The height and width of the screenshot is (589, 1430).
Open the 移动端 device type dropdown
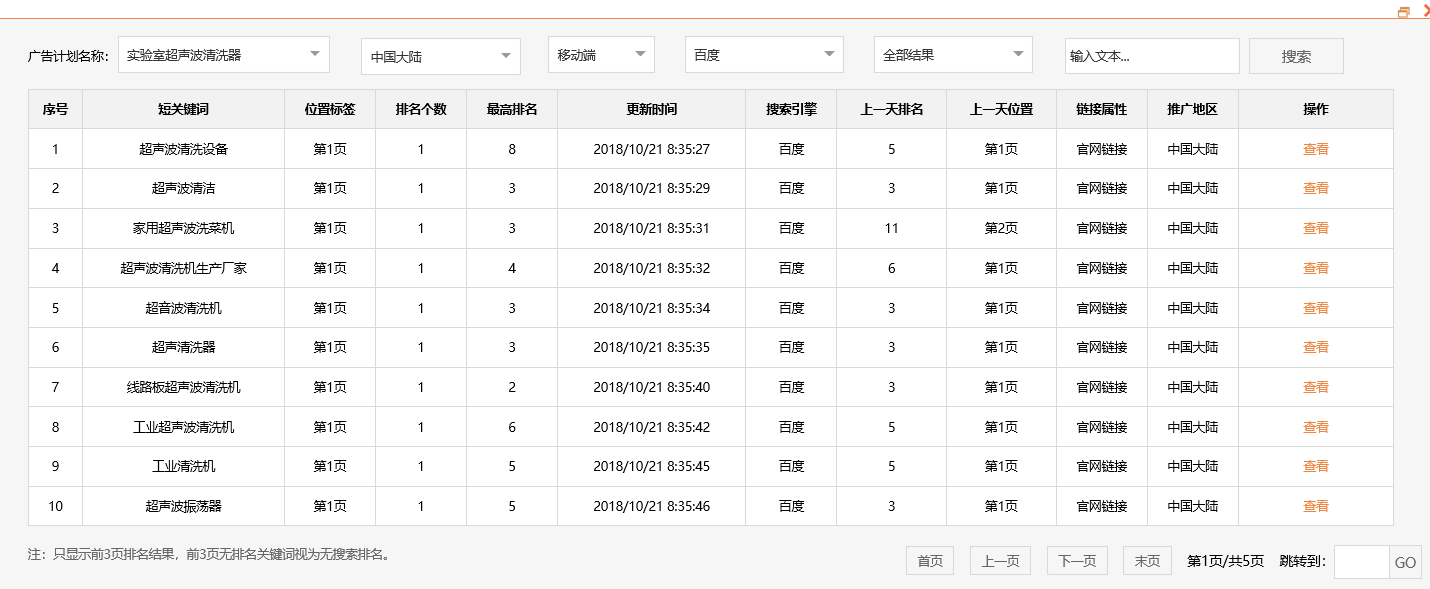(x=600, y=54)
